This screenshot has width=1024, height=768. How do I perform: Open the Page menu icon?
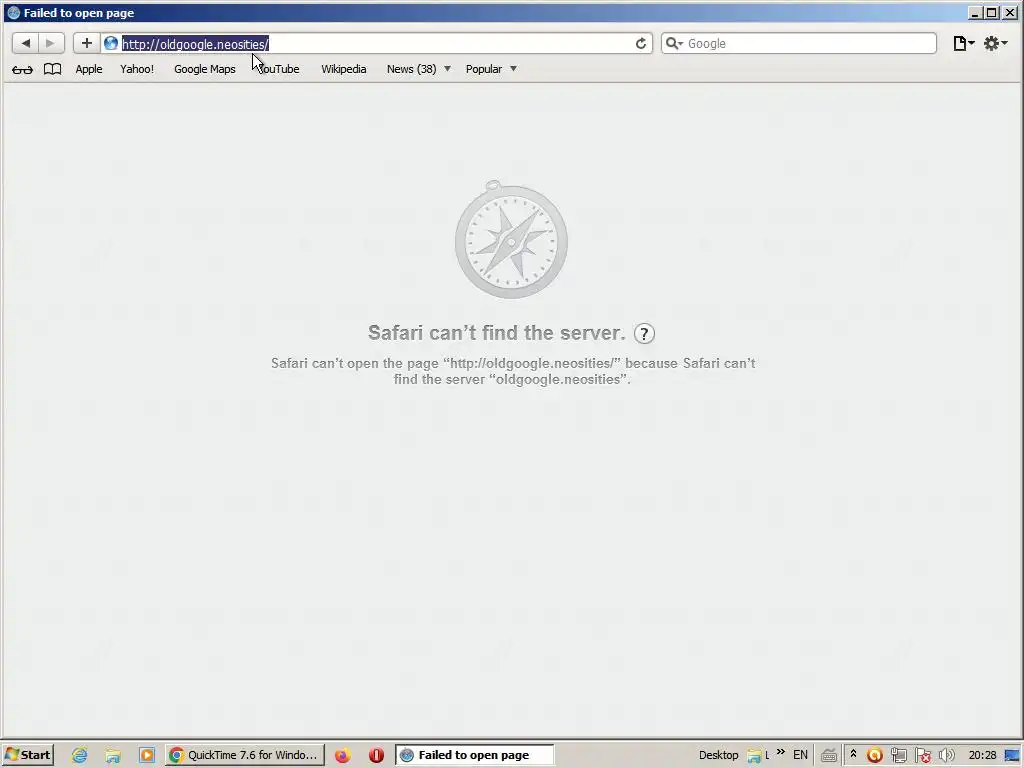(x=963, y=43)
